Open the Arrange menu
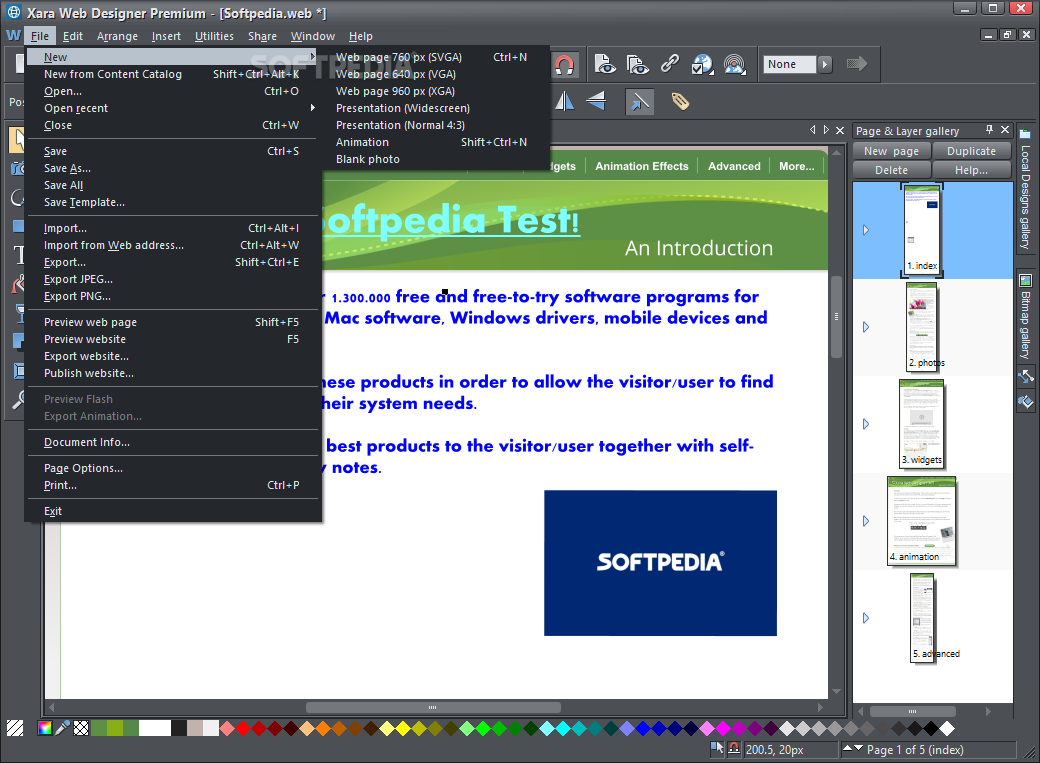 [117, 36]
